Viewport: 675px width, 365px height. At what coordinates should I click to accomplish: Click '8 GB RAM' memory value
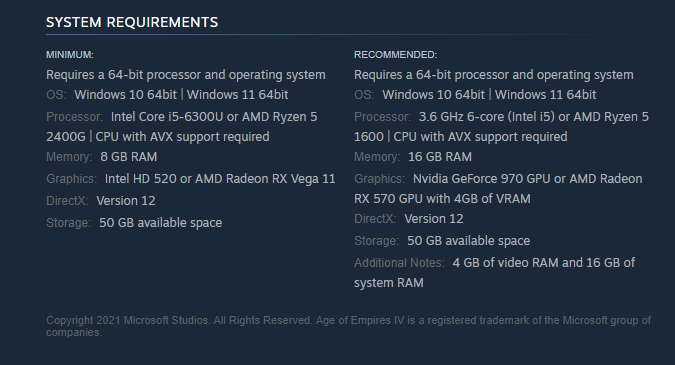(x=129, y=157)
